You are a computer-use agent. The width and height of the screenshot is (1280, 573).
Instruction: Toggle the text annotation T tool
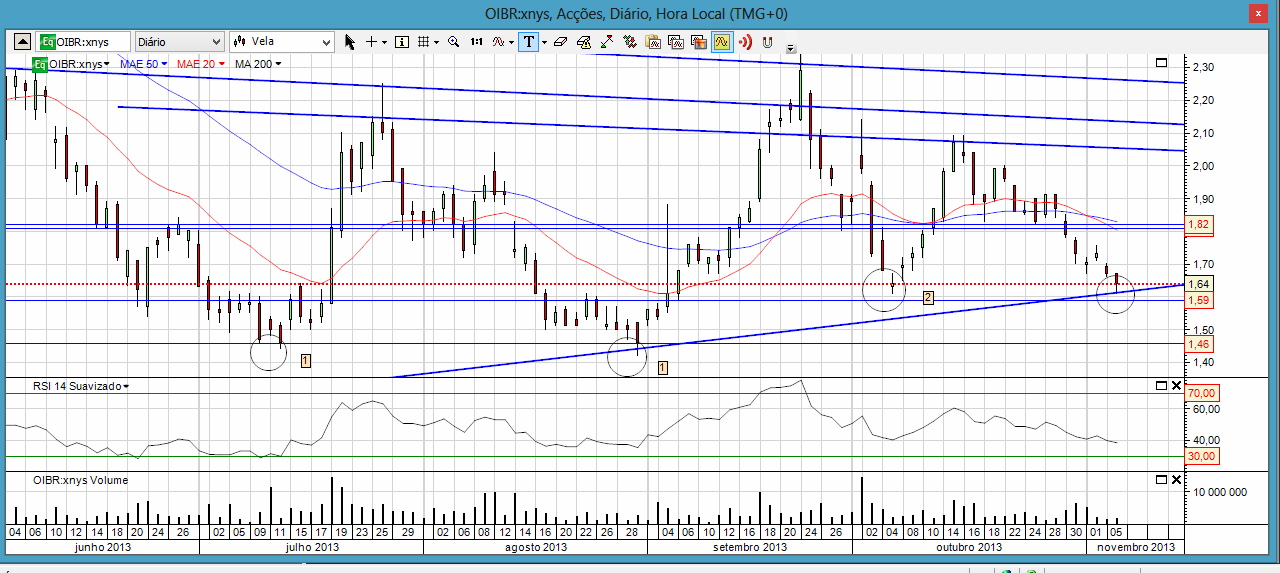pos(527,42)
